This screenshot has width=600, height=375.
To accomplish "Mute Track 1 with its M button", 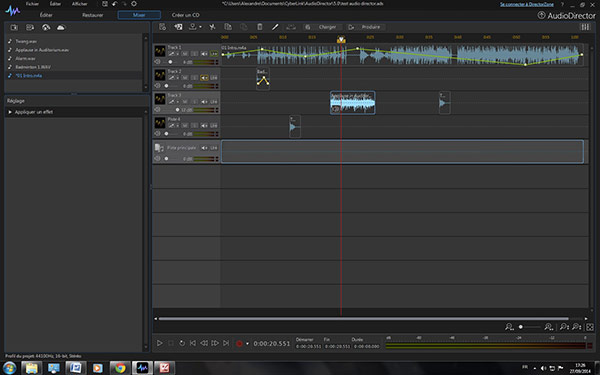I will pos(185,54).
